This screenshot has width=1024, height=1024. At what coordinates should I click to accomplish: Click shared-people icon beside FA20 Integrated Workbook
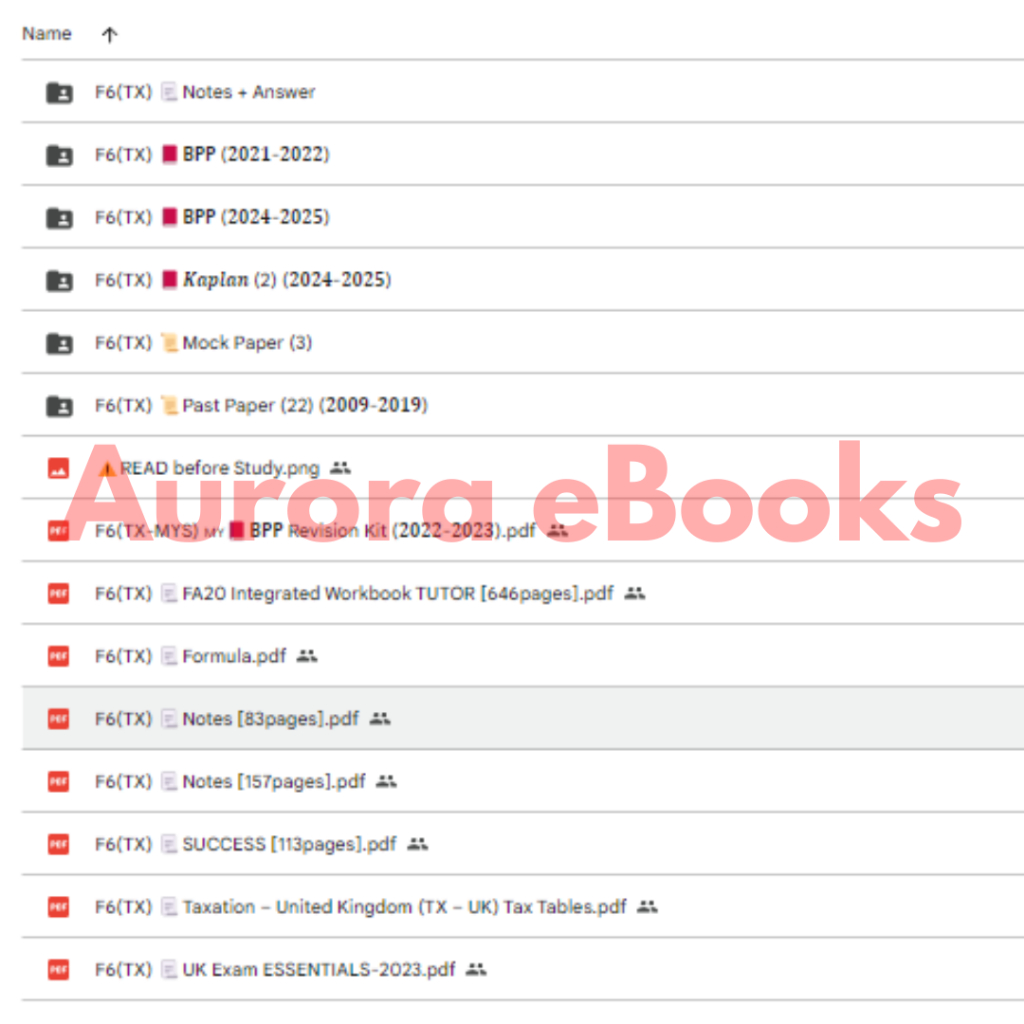(635, 593)
